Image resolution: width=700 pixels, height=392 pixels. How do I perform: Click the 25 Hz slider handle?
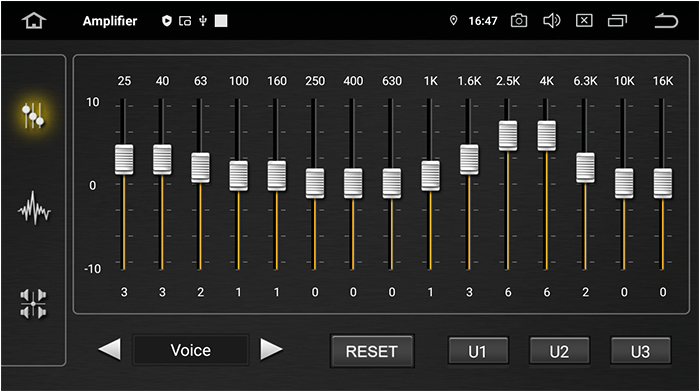pyautogui.click(x=124, y=159)
